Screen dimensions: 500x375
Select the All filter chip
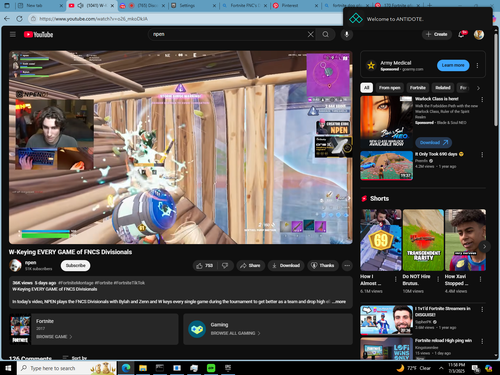coord(366,88)
